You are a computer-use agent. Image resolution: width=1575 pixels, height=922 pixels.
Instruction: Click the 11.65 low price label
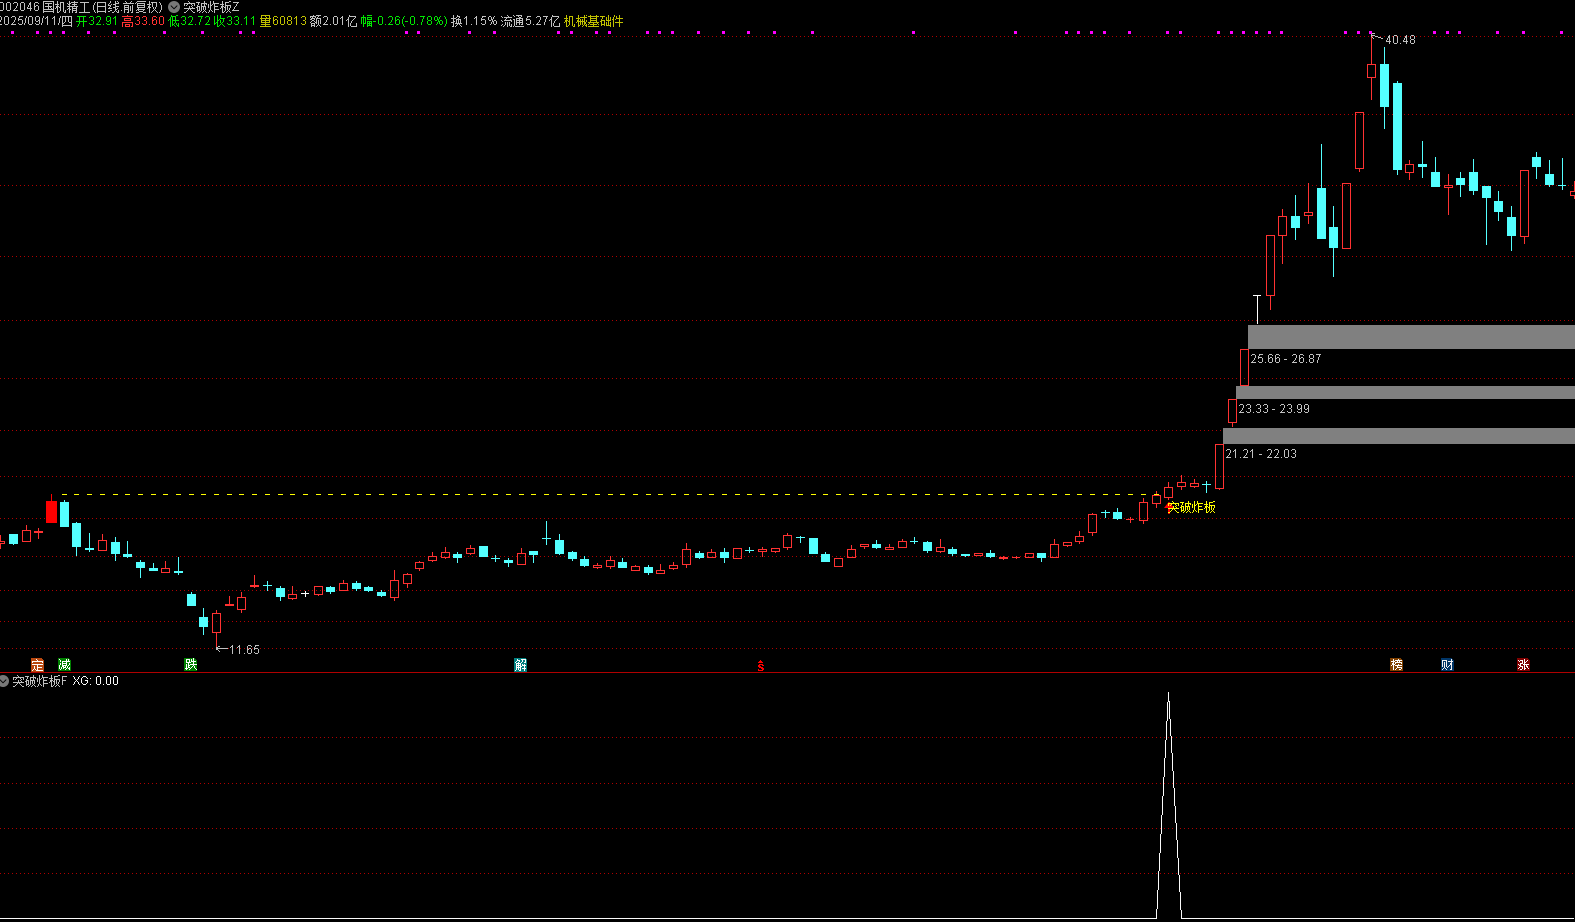pyautogui.click(x=244, y=650)
